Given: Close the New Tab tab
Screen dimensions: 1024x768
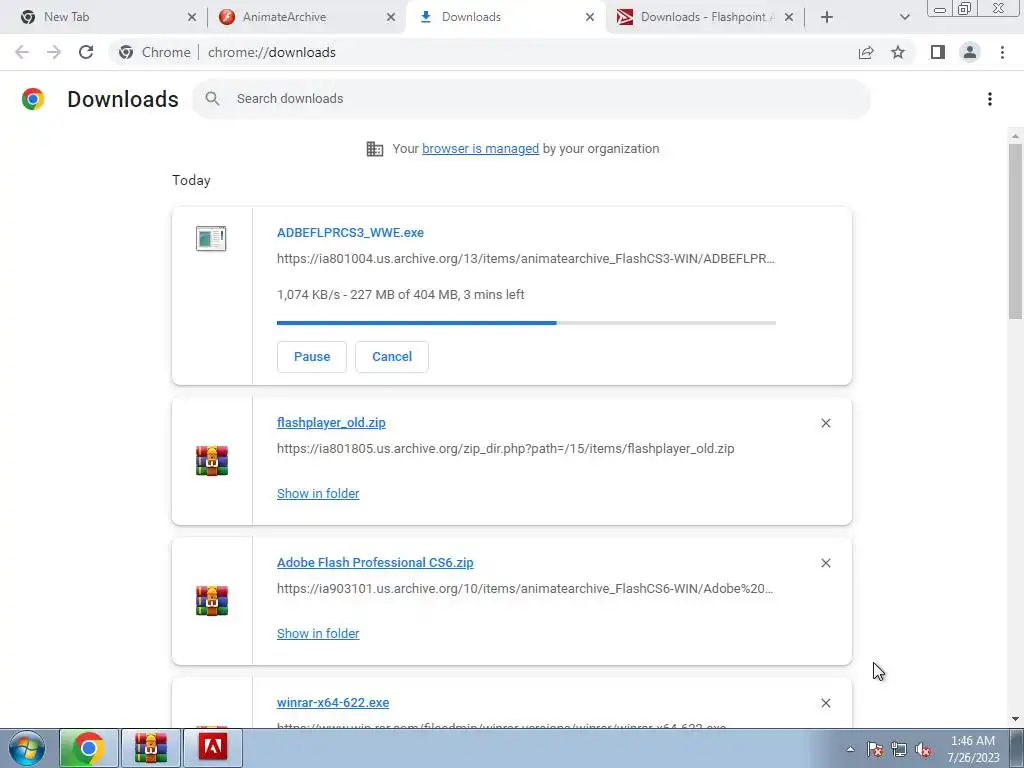Looking at the screenshot, I should (x=192, y=17).
